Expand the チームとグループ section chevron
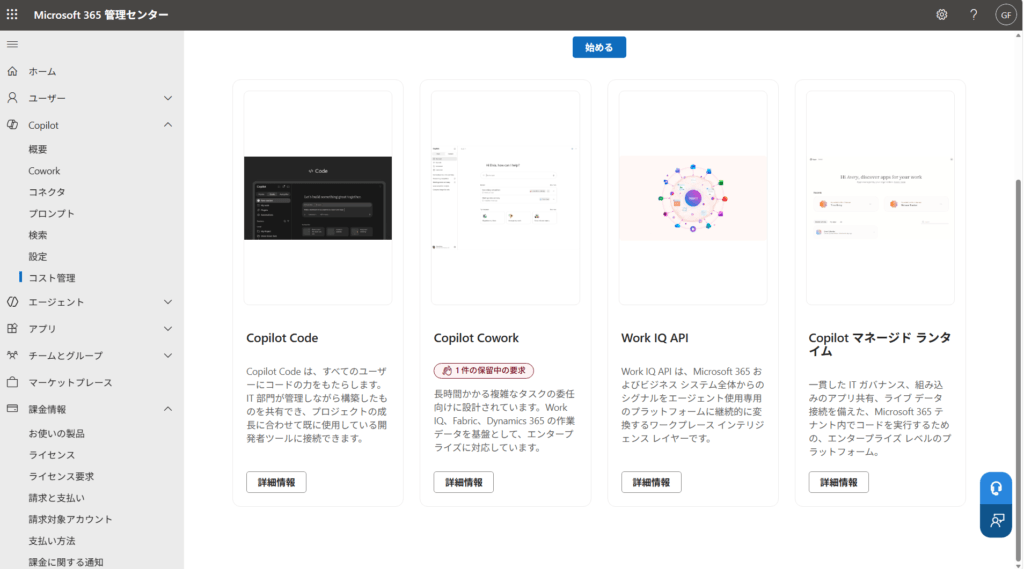The height and width of the screenshot is (569, 1024). pos(168,355)
